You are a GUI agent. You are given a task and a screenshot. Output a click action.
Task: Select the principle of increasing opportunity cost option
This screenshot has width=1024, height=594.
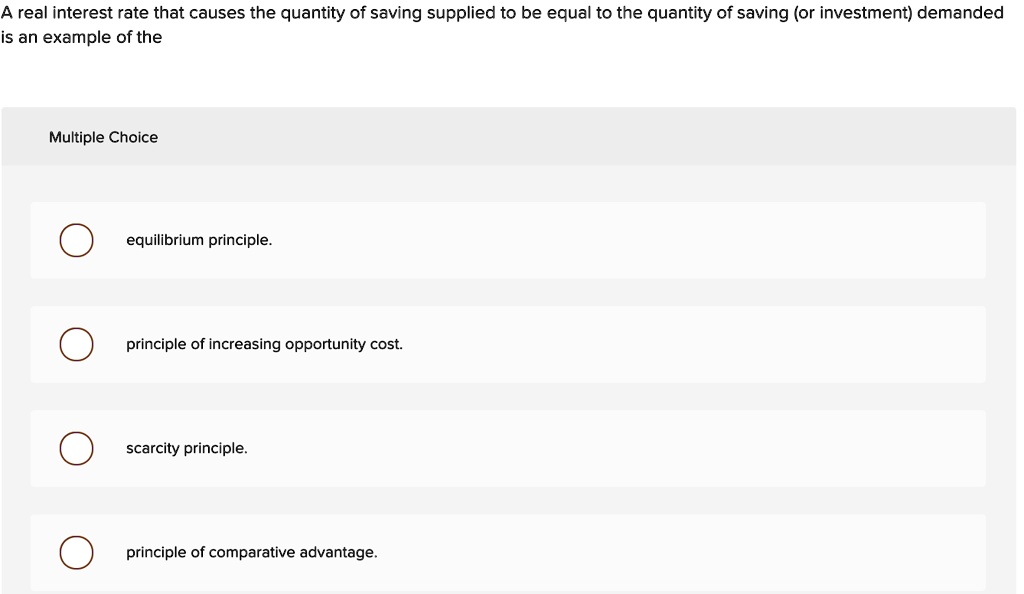(x=76, y=344)
